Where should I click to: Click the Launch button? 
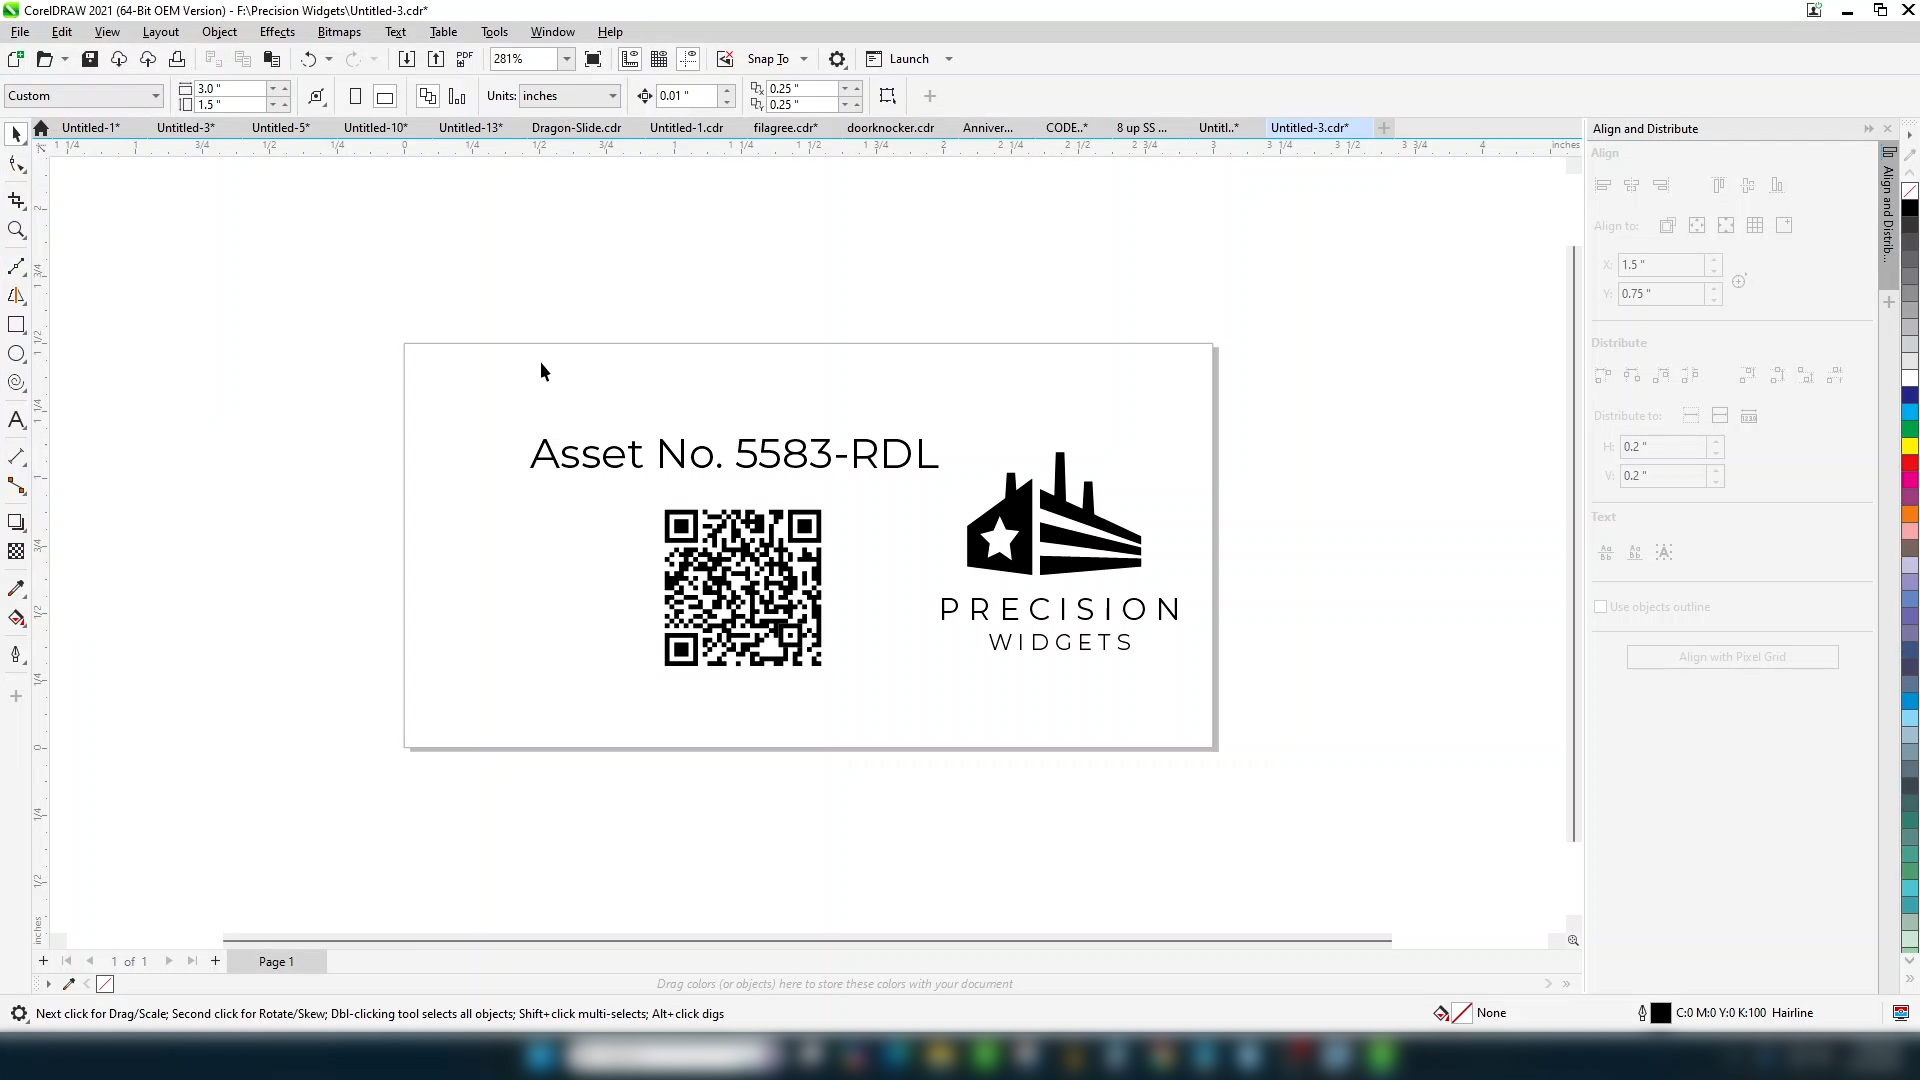click(909, 59)
